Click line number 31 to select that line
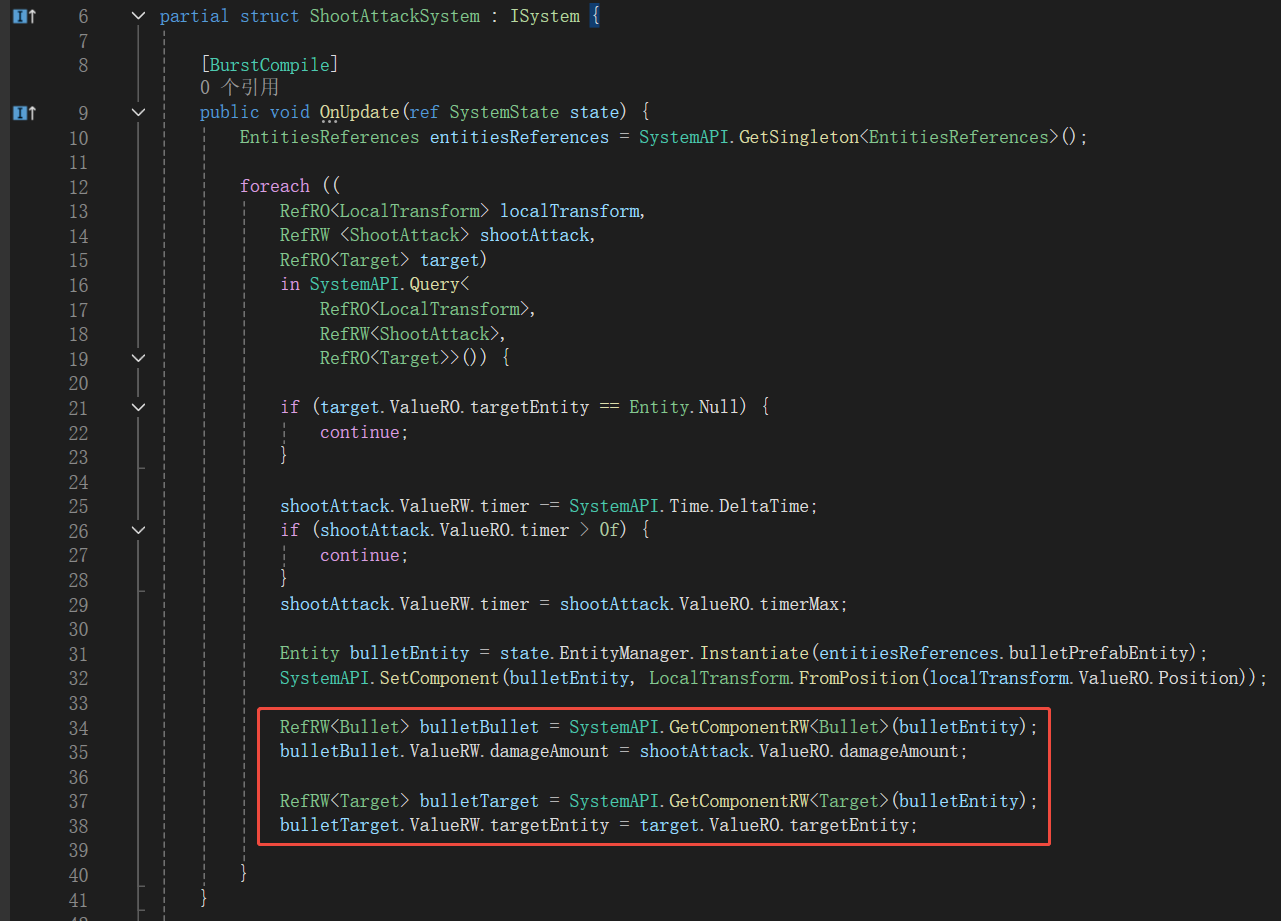This screenshot has width=1281, height=921. pos(79,652)
